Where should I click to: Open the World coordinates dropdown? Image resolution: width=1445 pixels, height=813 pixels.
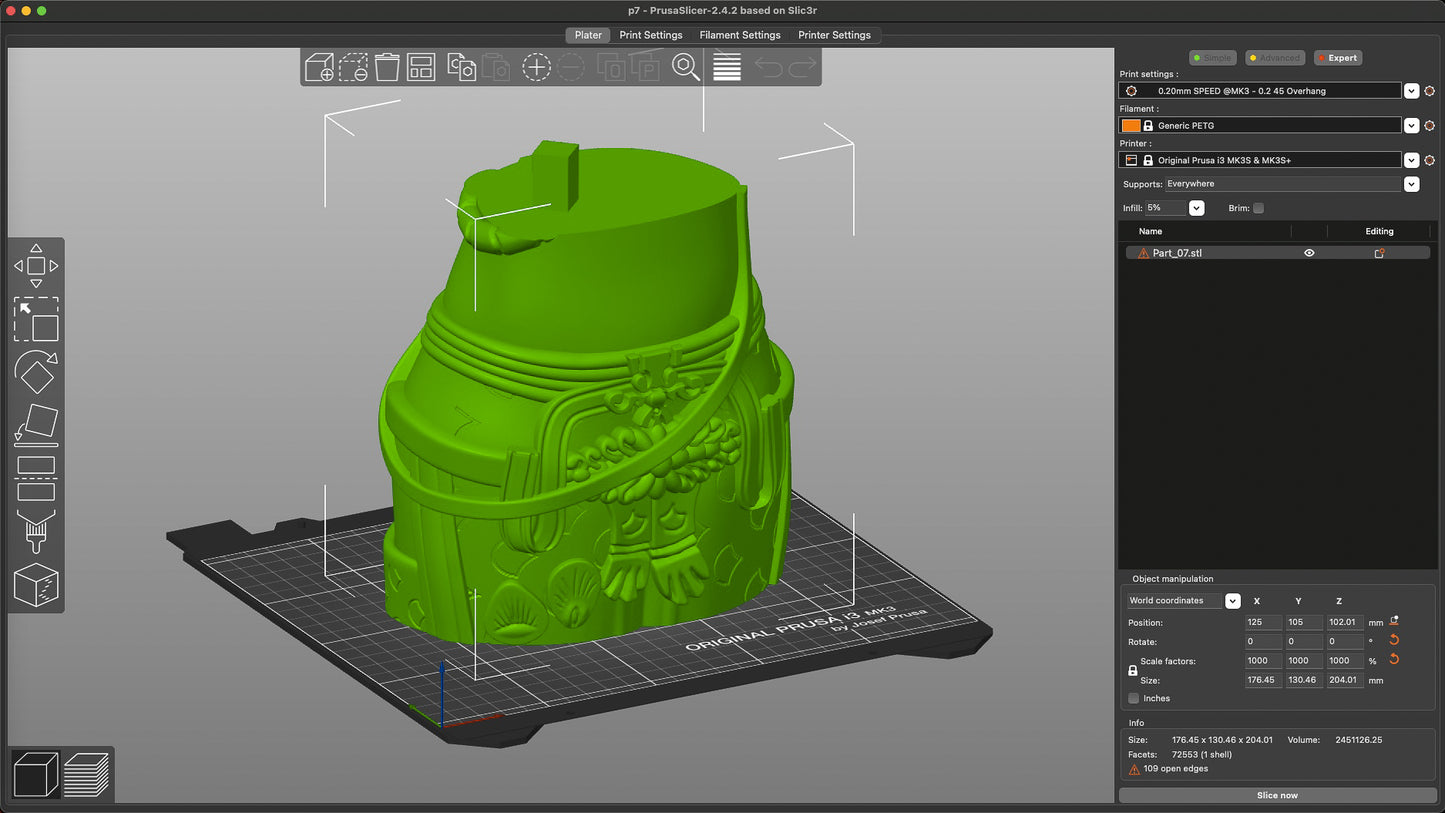coord(1232,601)
